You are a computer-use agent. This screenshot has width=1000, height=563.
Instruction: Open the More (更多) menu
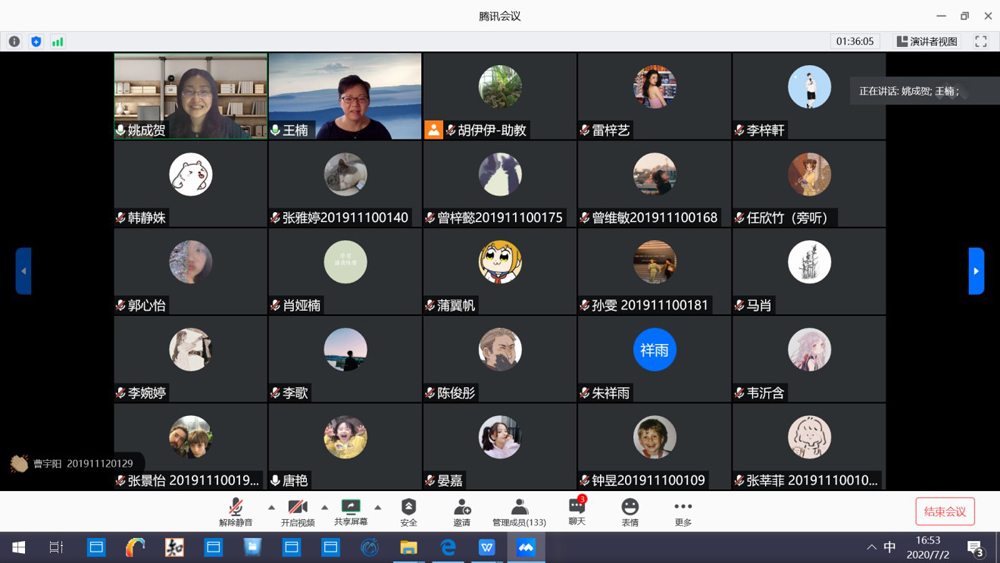(x=683, y=511)
